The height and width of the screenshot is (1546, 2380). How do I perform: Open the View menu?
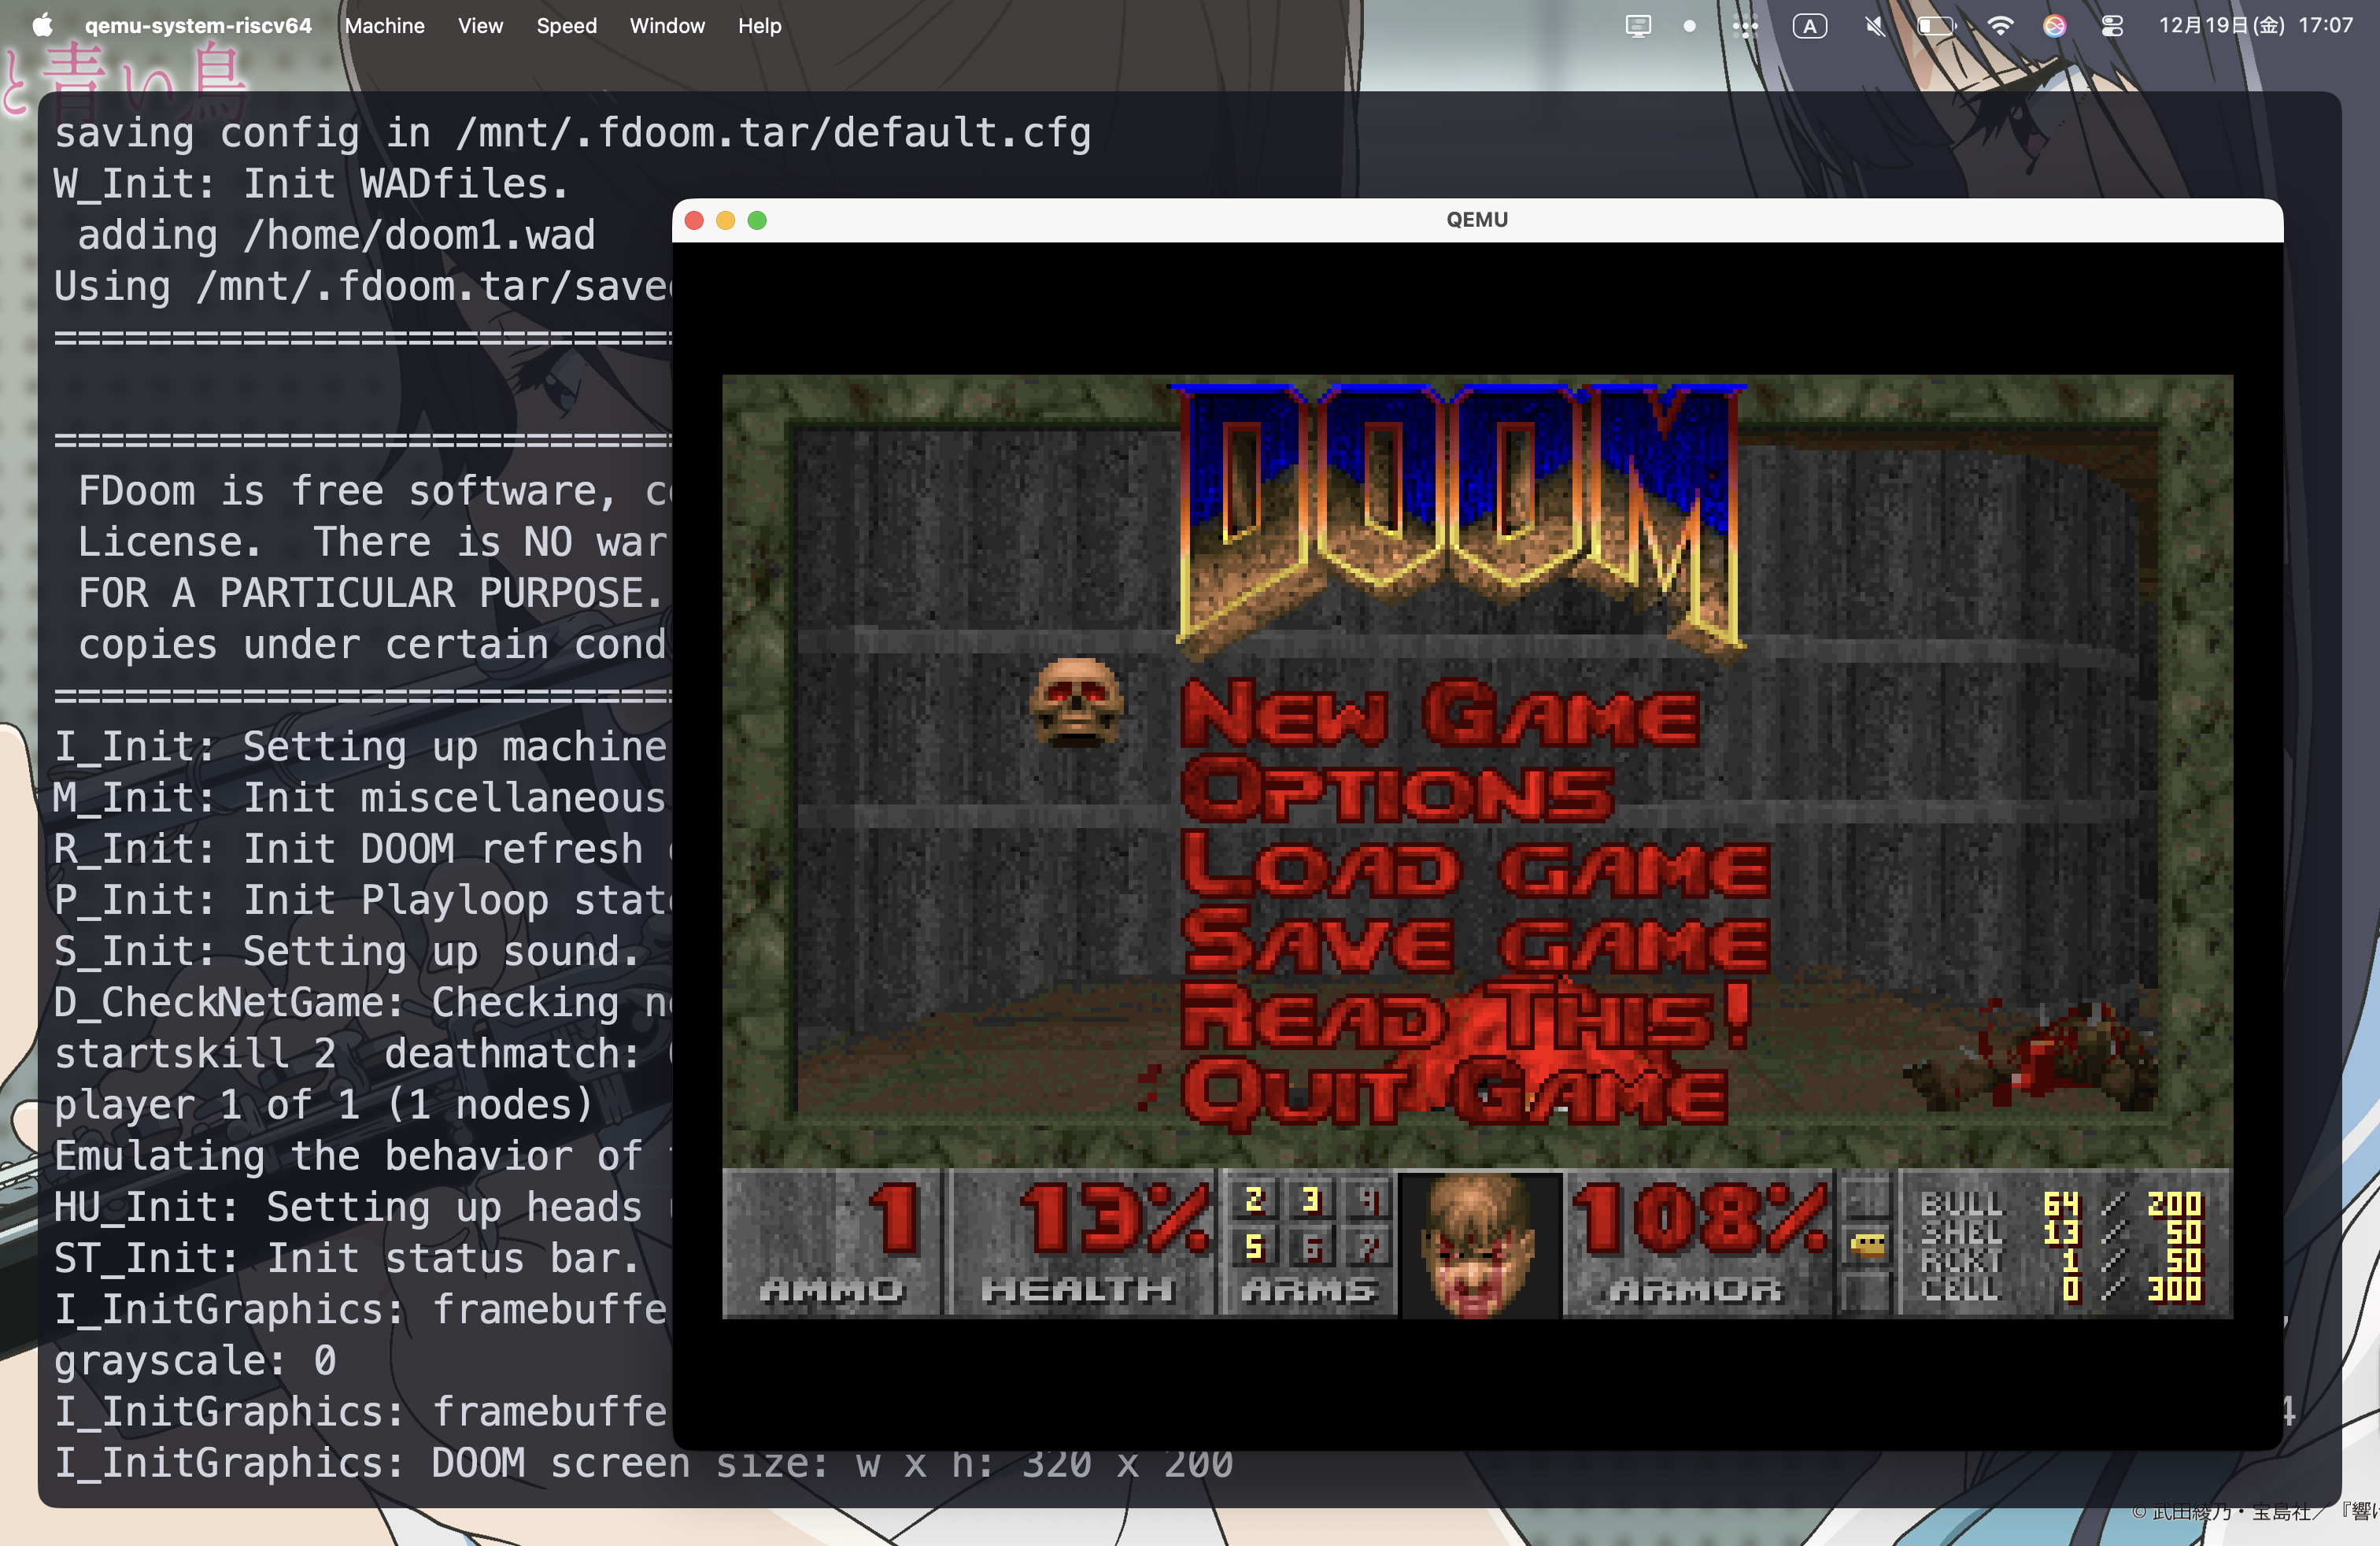coord(480,26)
